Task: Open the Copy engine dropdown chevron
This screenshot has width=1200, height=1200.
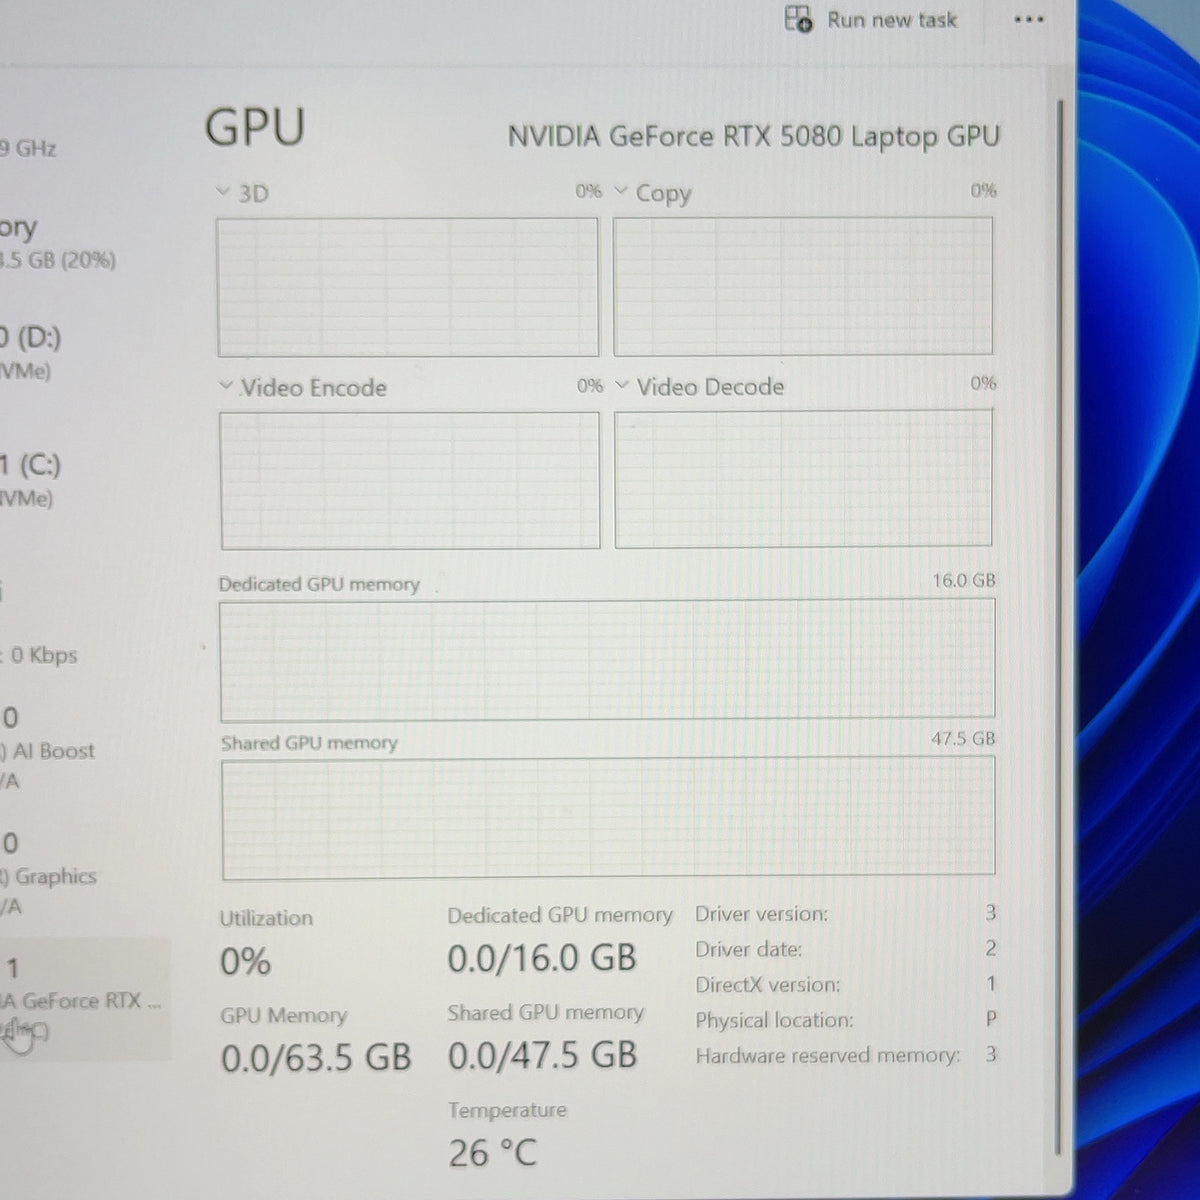Action: point(621,190)
